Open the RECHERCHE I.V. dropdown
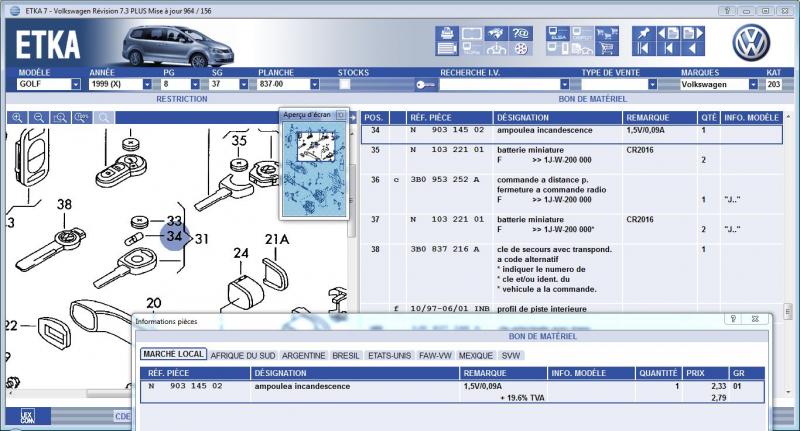800x431 pixels. tap(564, 84)
